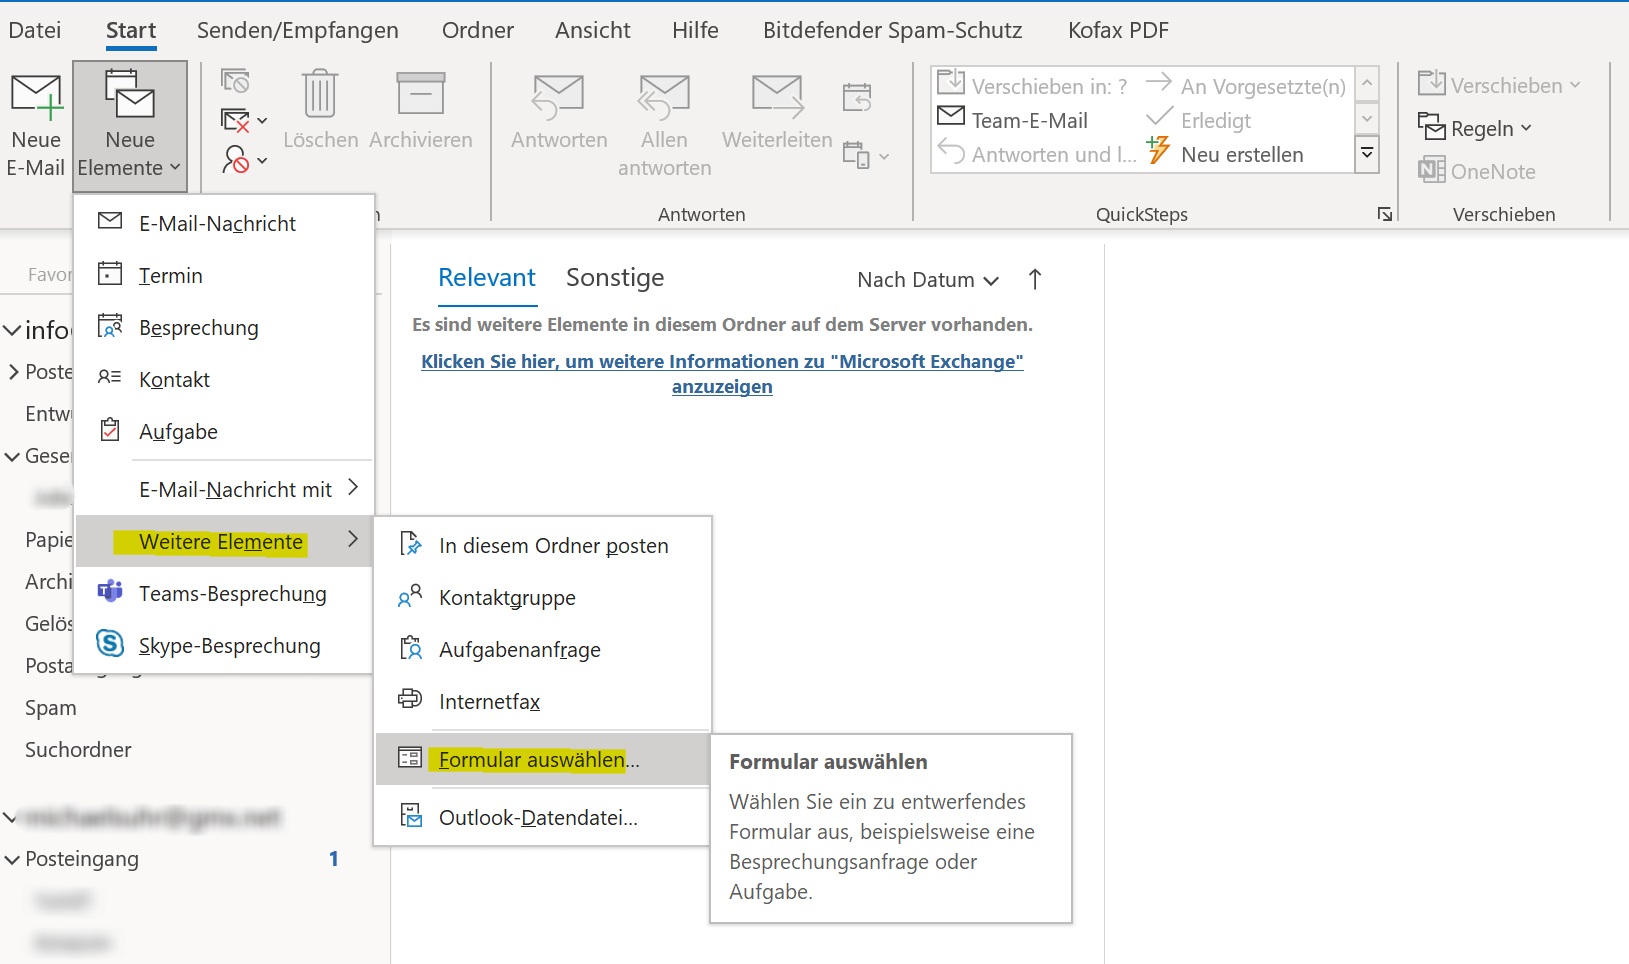Click the Kontakt icon in the menu

110,378
